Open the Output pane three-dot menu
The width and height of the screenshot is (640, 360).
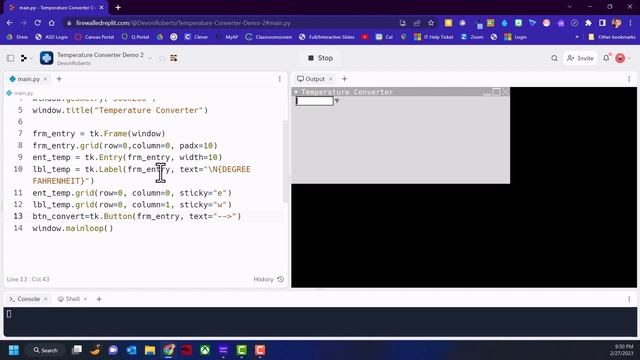click(629, 79)
